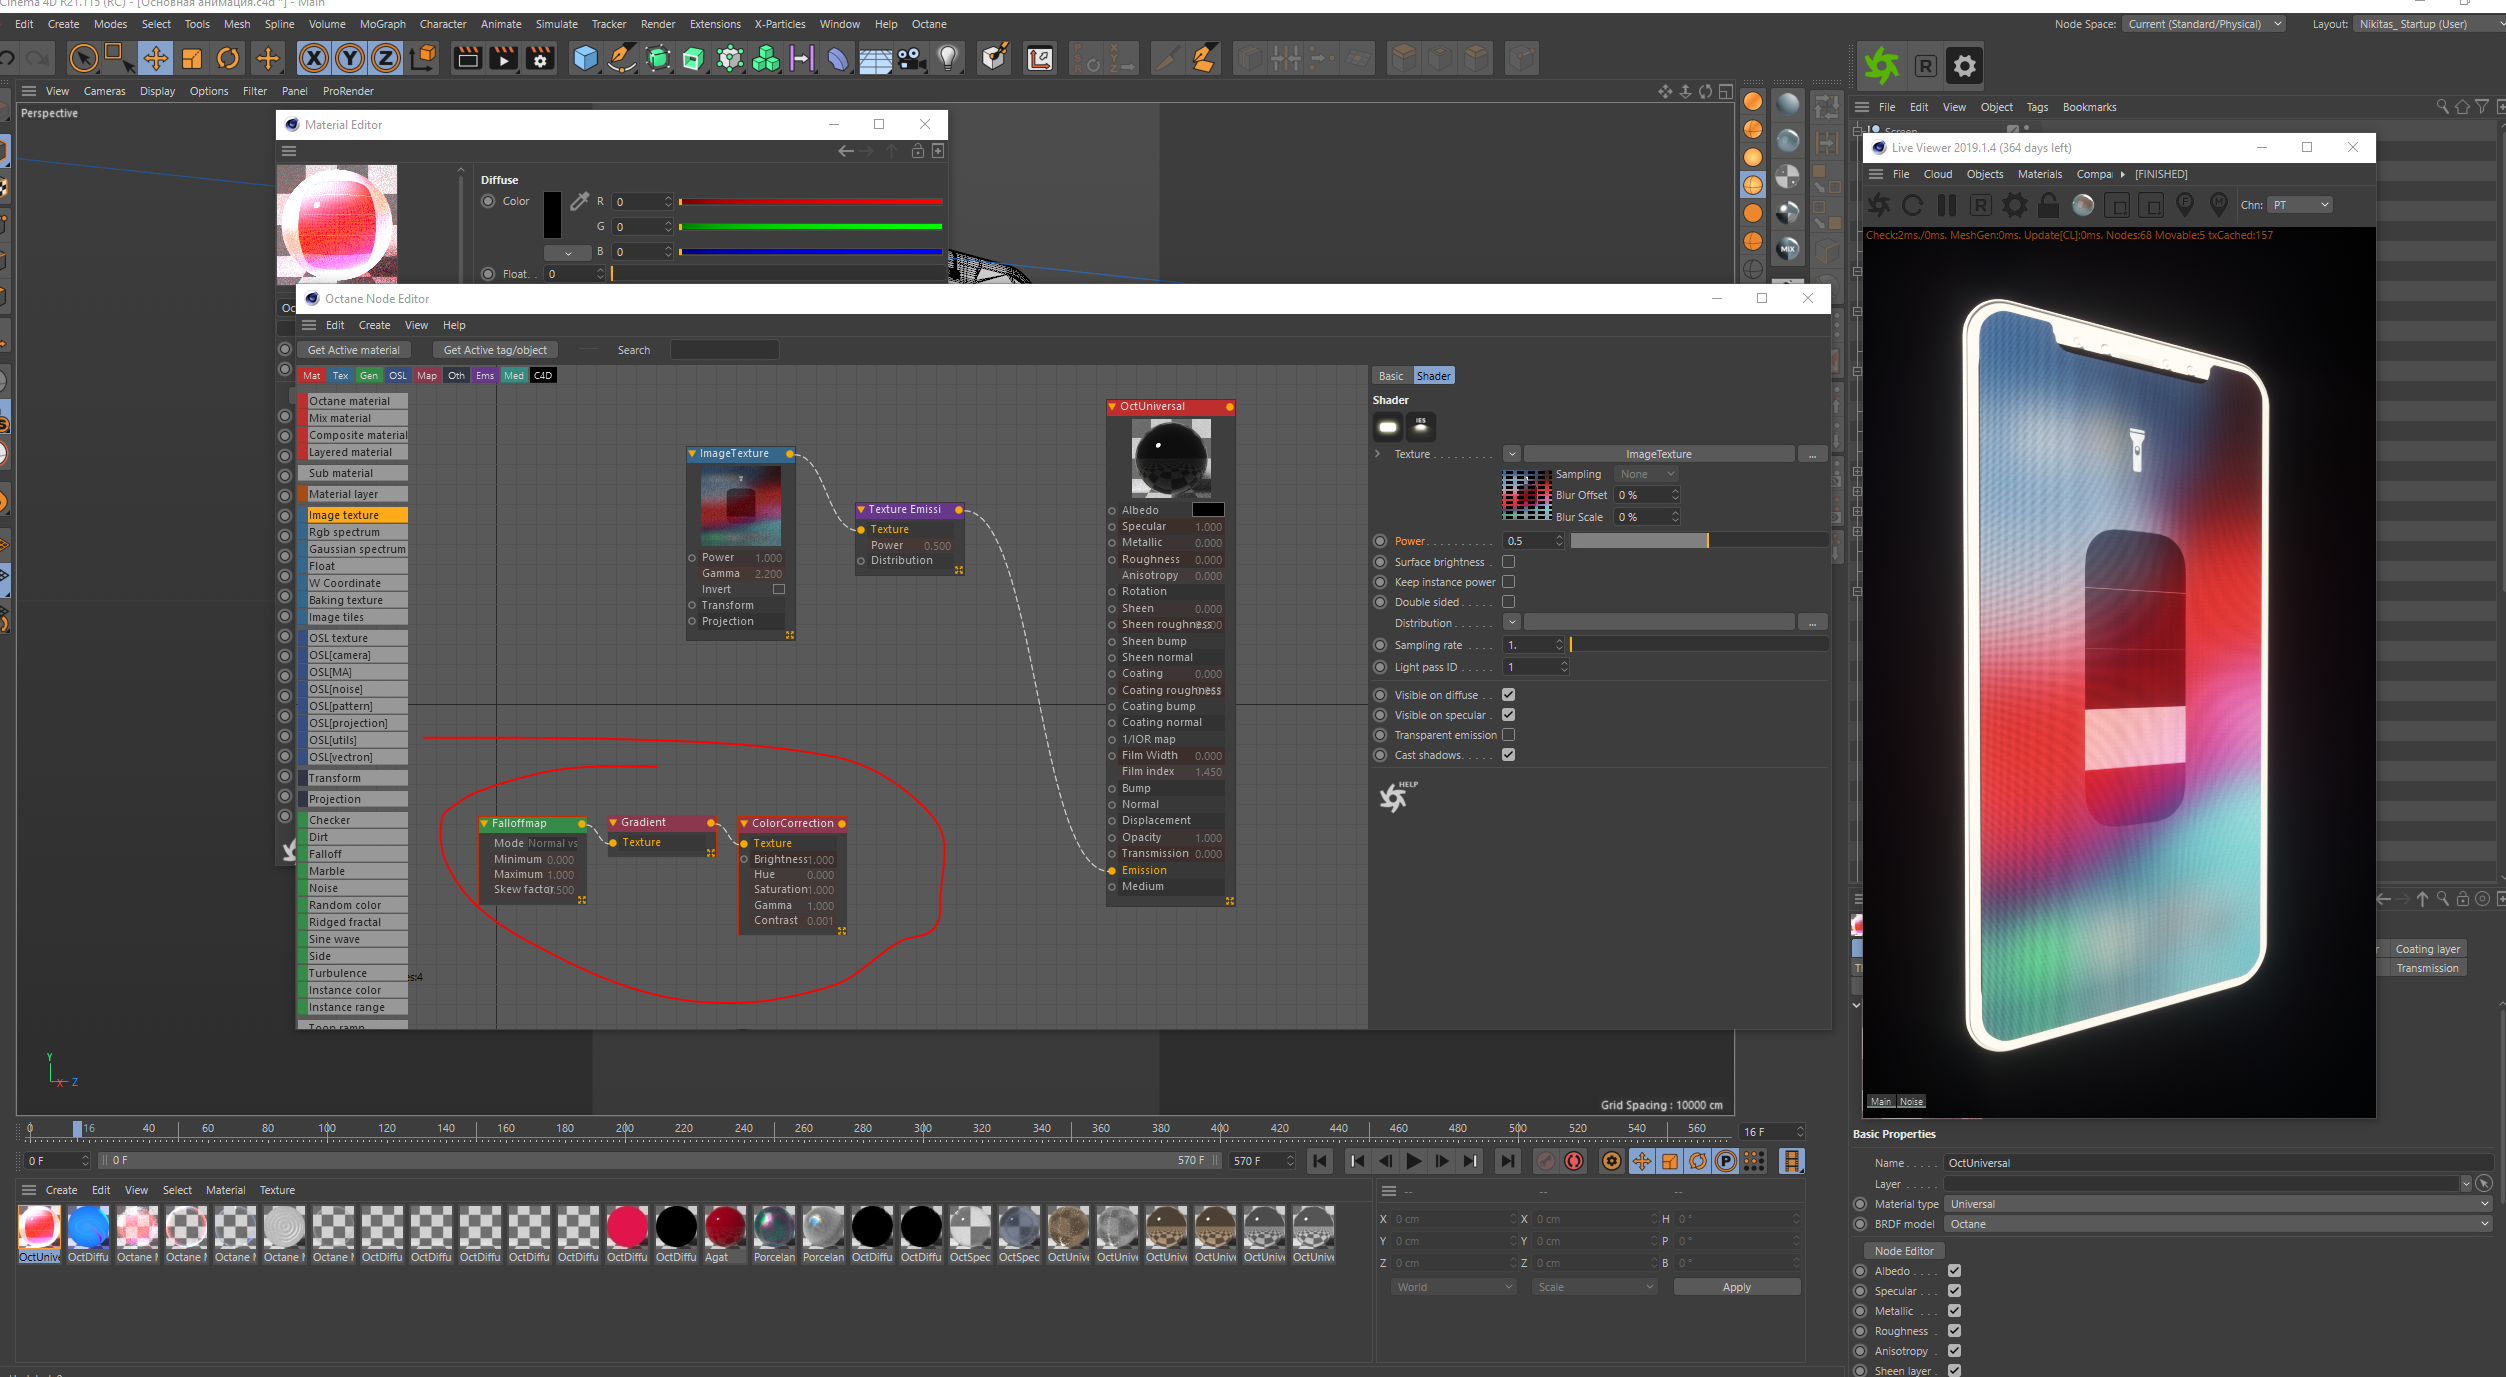The height and width of the screenshot is (1377, 2506).
Task: Click the Render to Picture Viewer icon
Action: (503, 59)
